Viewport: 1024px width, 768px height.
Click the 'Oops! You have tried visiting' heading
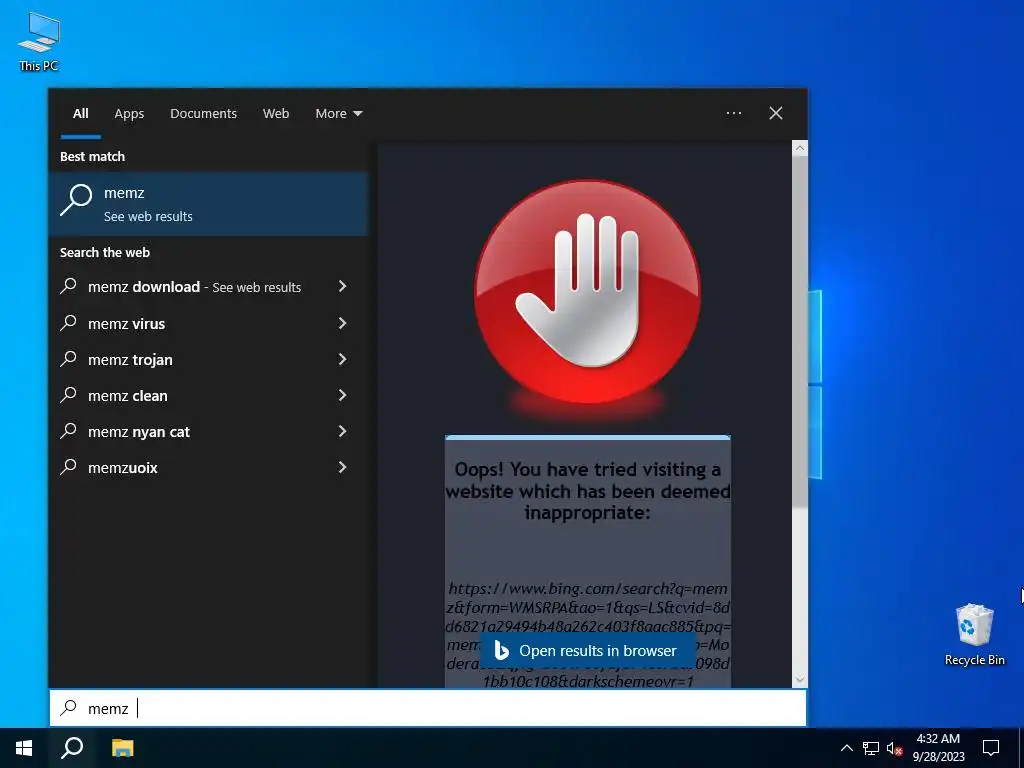pyautogui.click(x=587, y=491)
